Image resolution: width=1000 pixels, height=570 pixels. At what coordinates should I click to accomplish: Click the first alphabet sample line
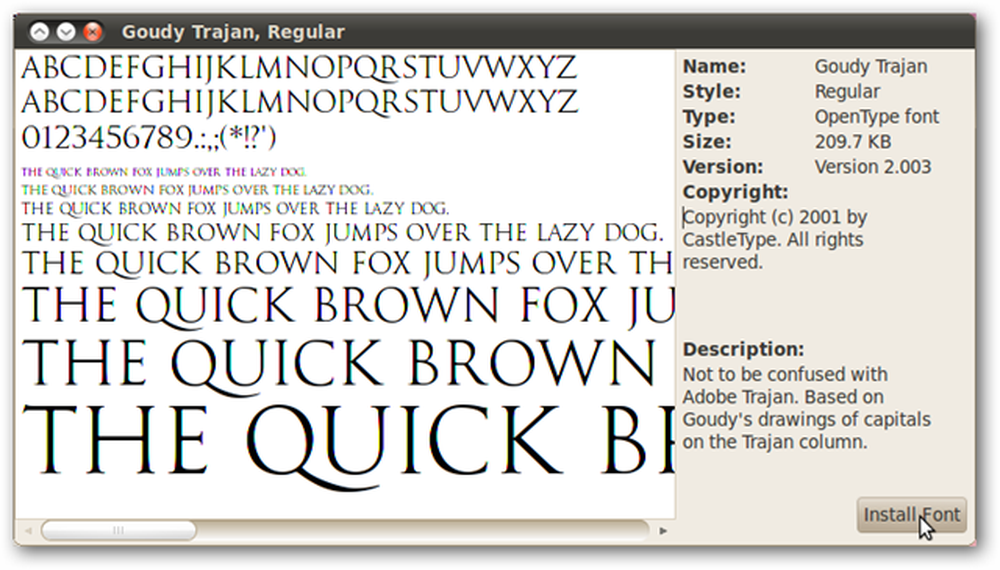pos(300,68)
